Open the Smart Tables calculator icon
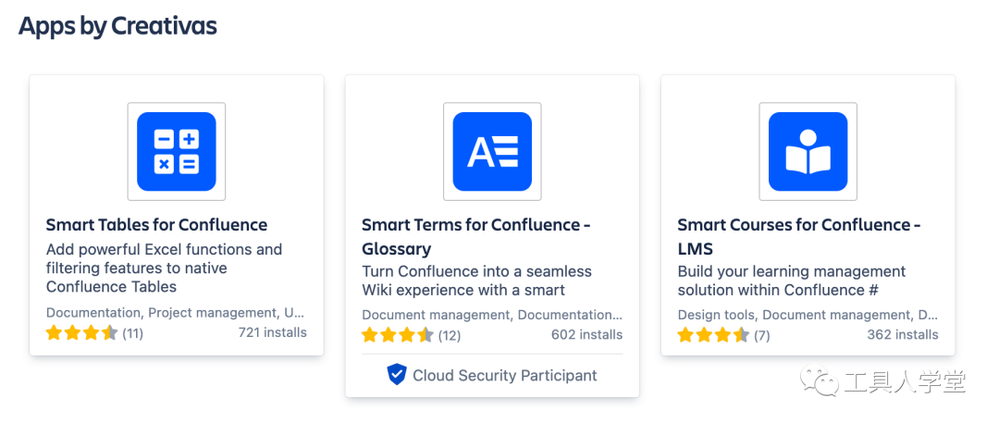Screen dimensions: 999x426 pos(176,152)
